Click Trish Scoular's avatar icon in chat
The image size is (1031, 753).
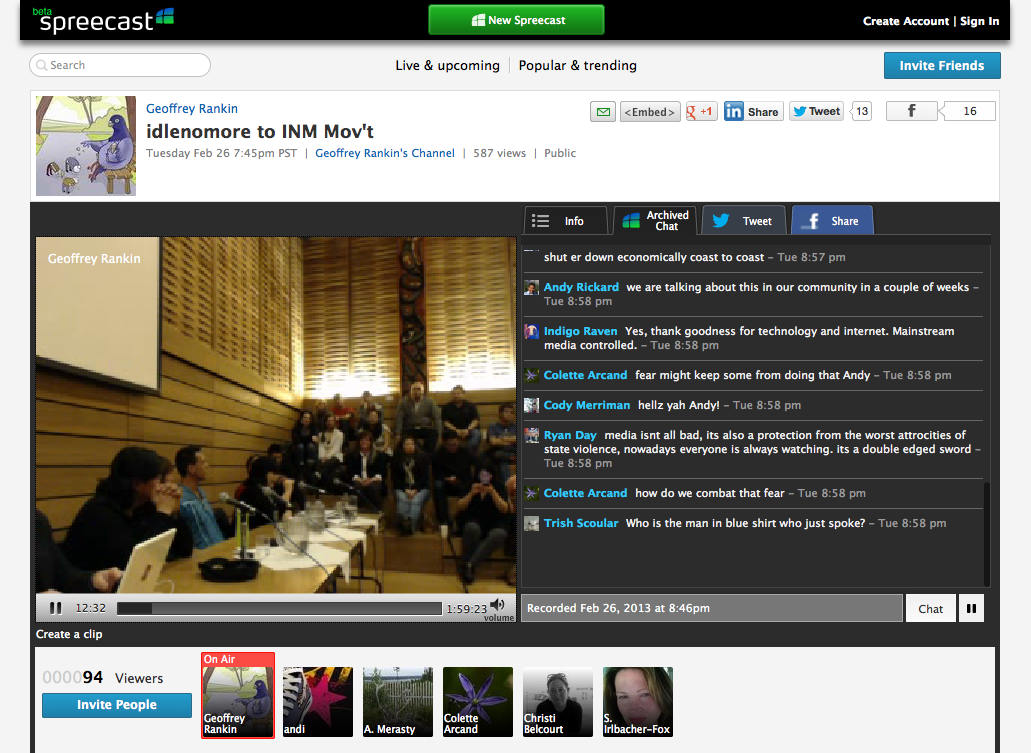pyautogui.click(x=531, y=523)
